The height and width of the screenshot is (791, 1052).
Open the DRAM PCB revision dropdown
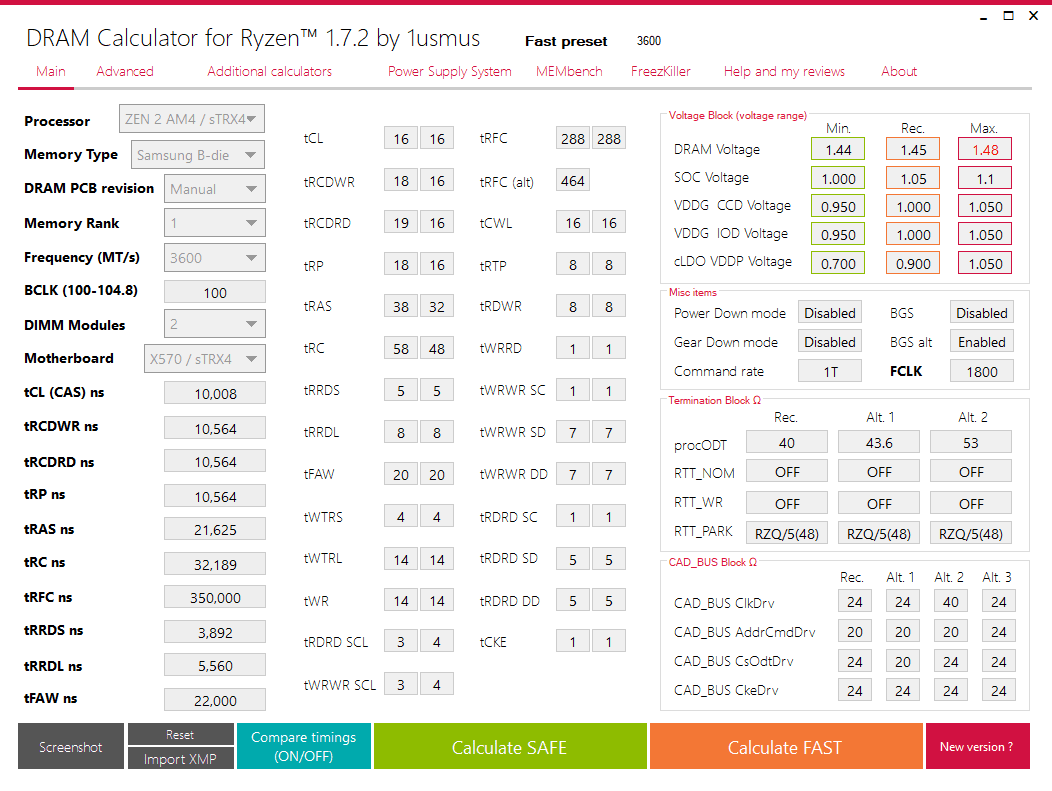[215, 189]
